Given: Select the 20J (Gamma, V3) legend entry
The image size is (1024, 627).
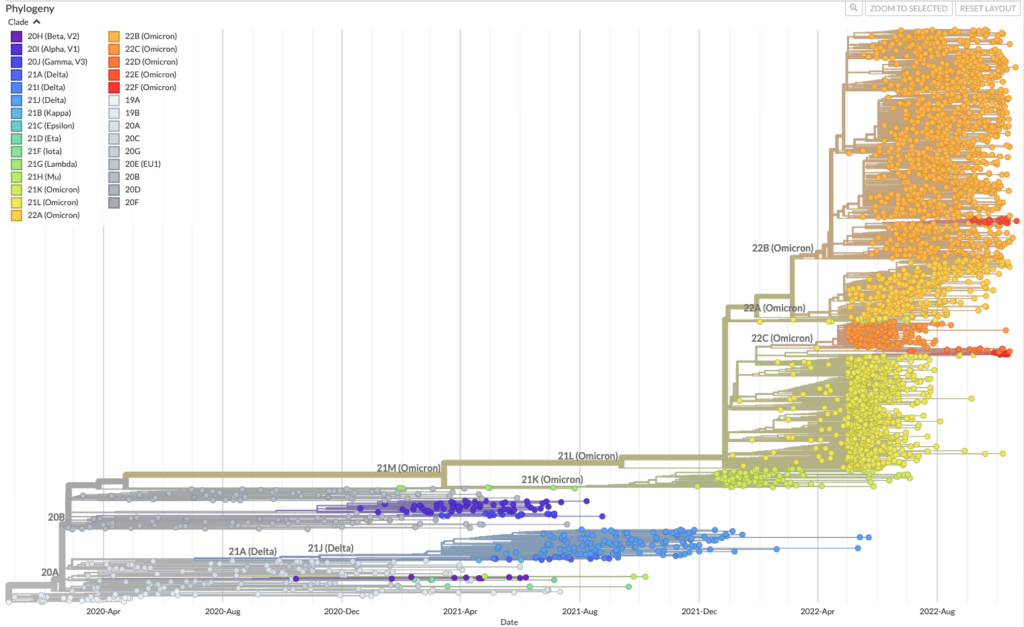Looking at the screenshot, I should pyautogui.click(x=14, y=61).
